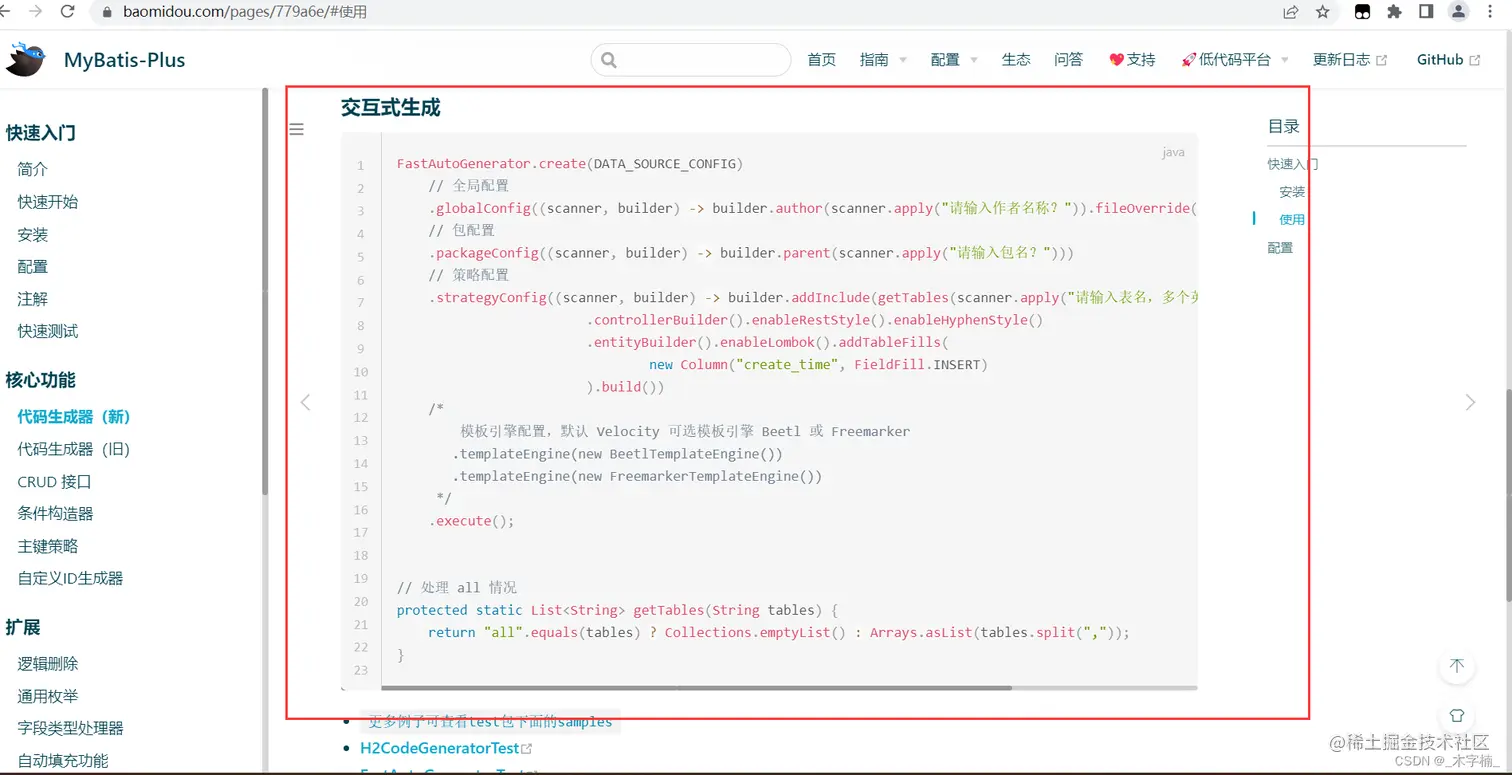The height and width of the screenshot is (775, 1512).
Task: Open the 首页 nav item
Action: pyautogui.click(x=822, y=60)
